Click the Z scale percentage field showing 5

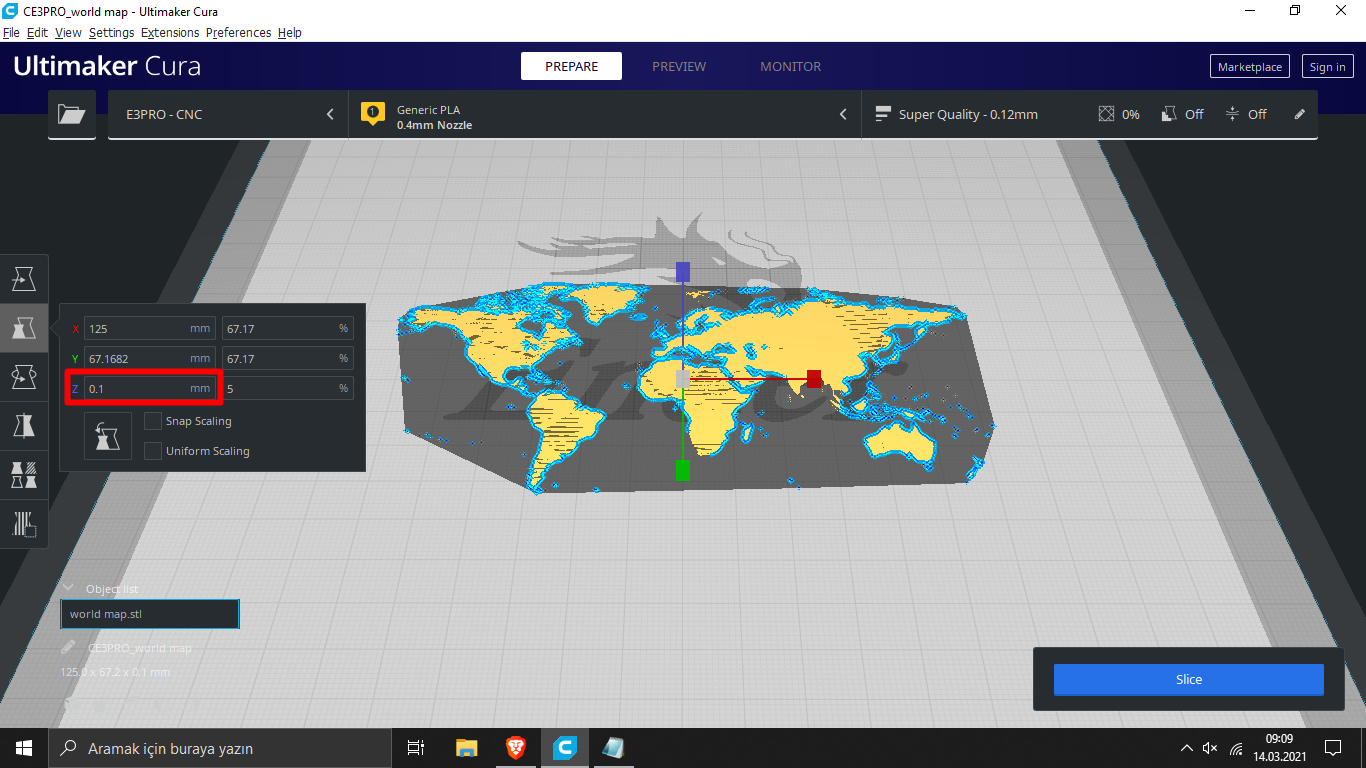pos(287,388)
